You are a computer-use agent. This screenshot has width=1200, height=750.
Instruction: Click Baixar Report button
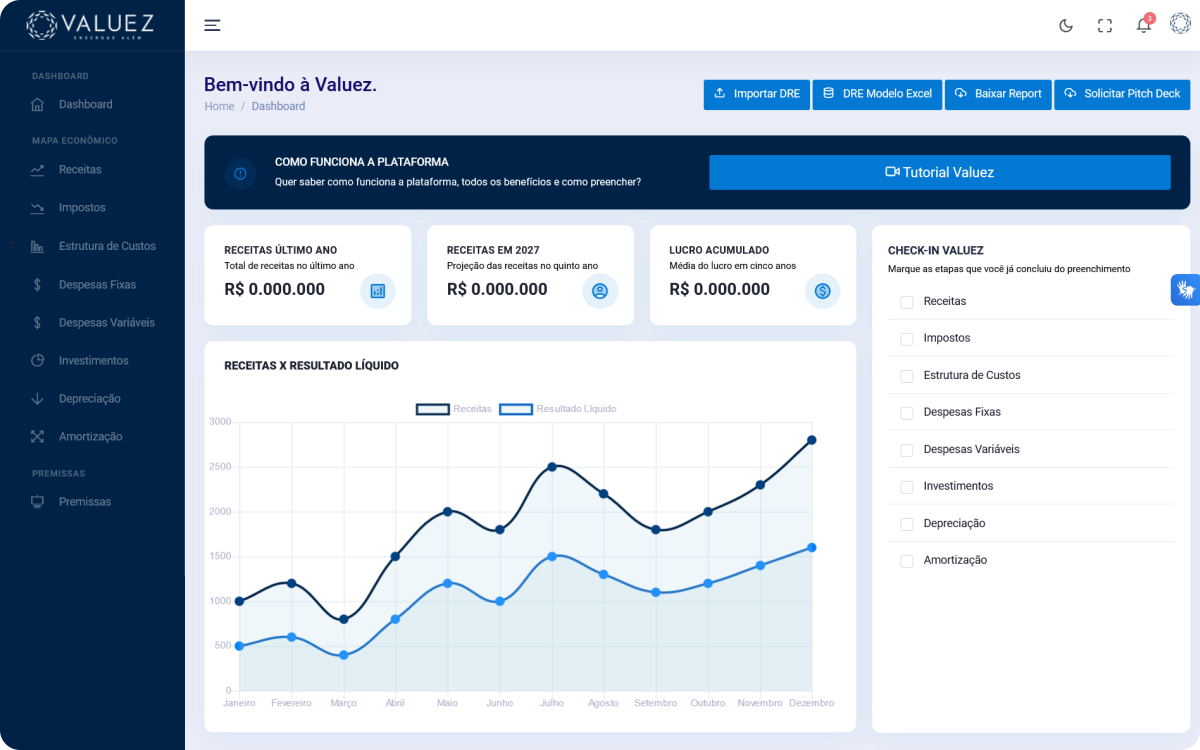coord(998,94)
